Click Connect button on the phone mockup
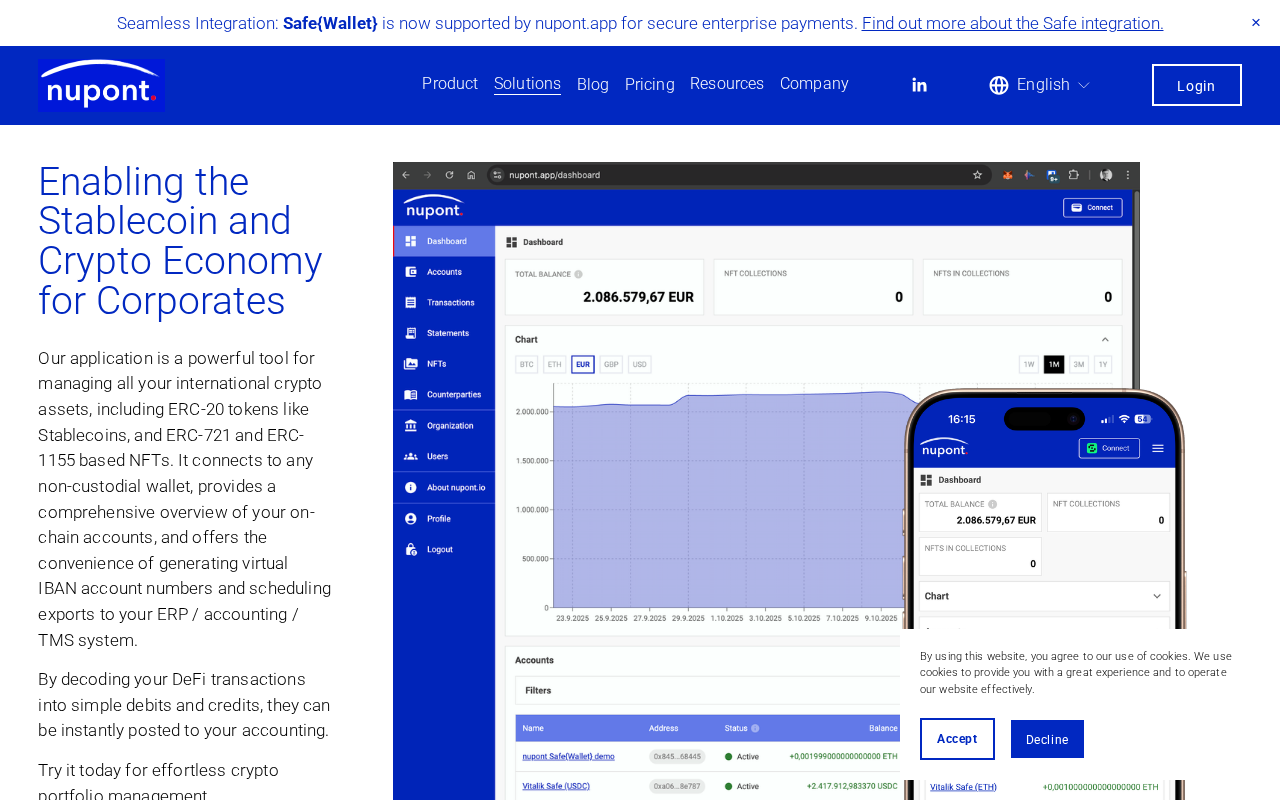This screenshot has height=800, width=1280. pyautogui.click(x=1109, y=448)
